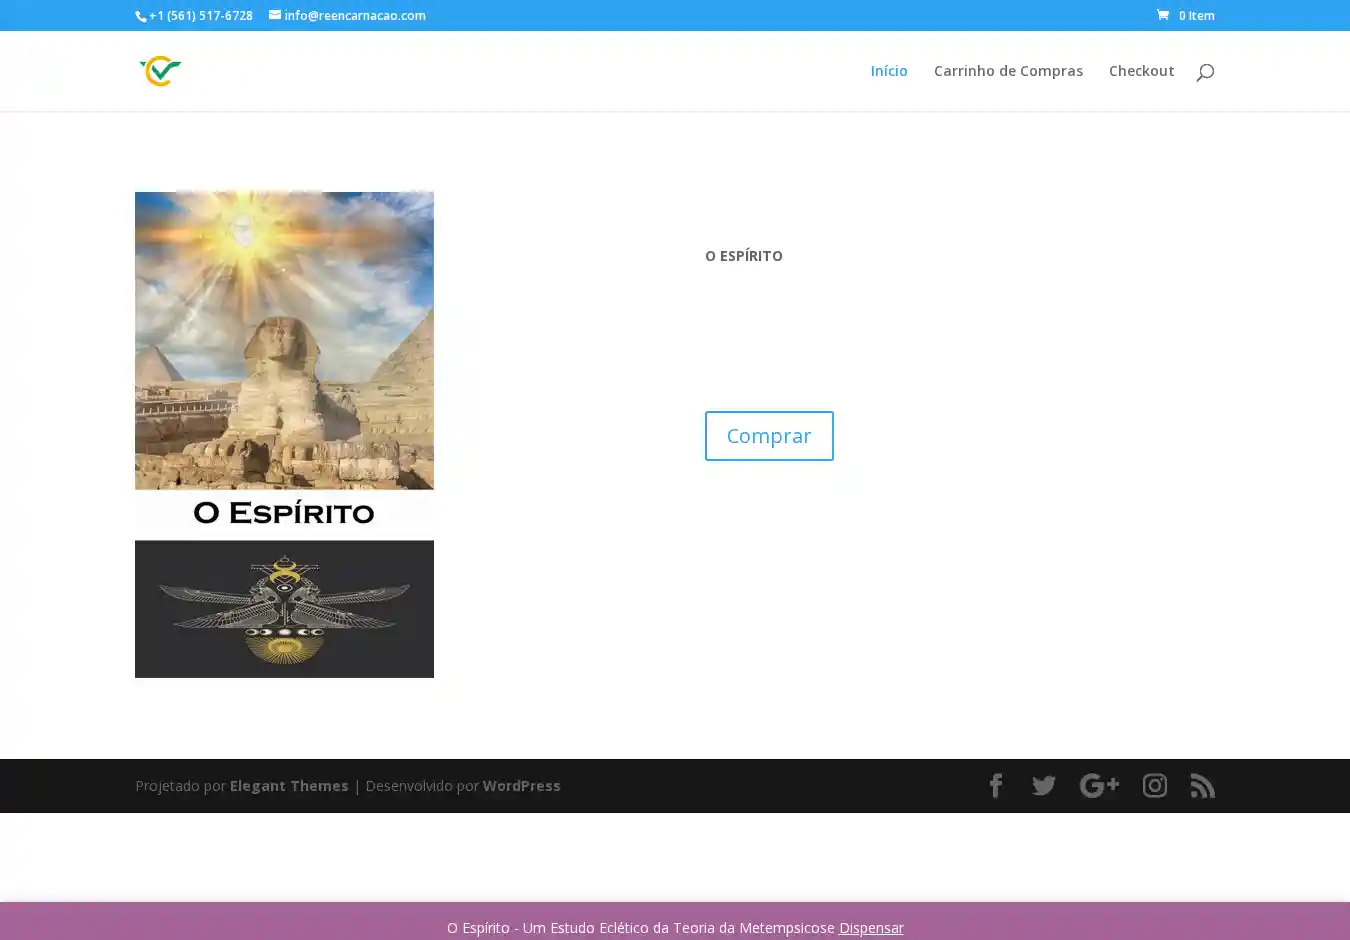
Task: Click the info@reencarnacao.com email address
Action: coord(354,15)
